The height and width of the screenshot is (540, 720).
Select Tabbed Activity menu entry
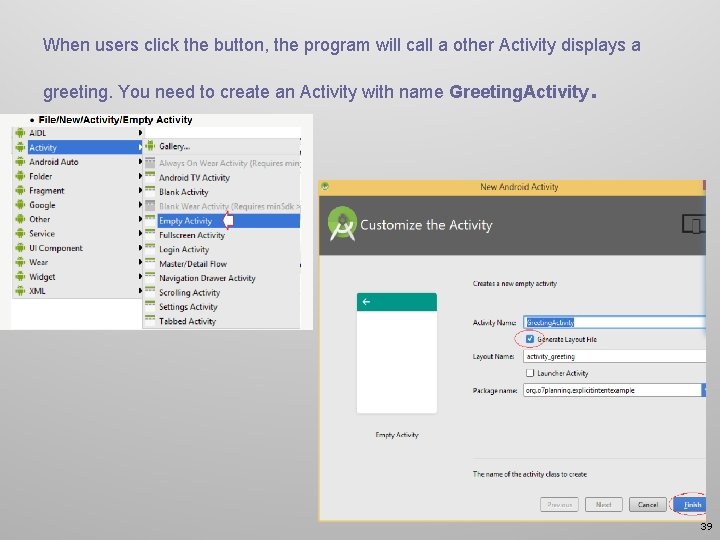point(222,321)
